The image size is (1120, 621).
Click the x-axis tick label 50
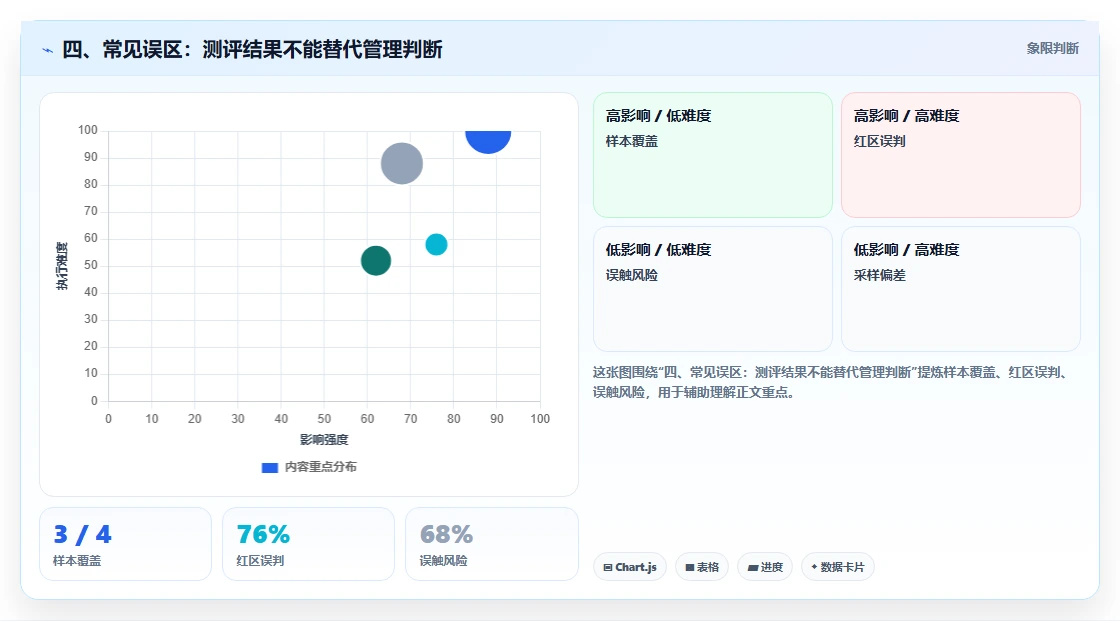[324, 419]
